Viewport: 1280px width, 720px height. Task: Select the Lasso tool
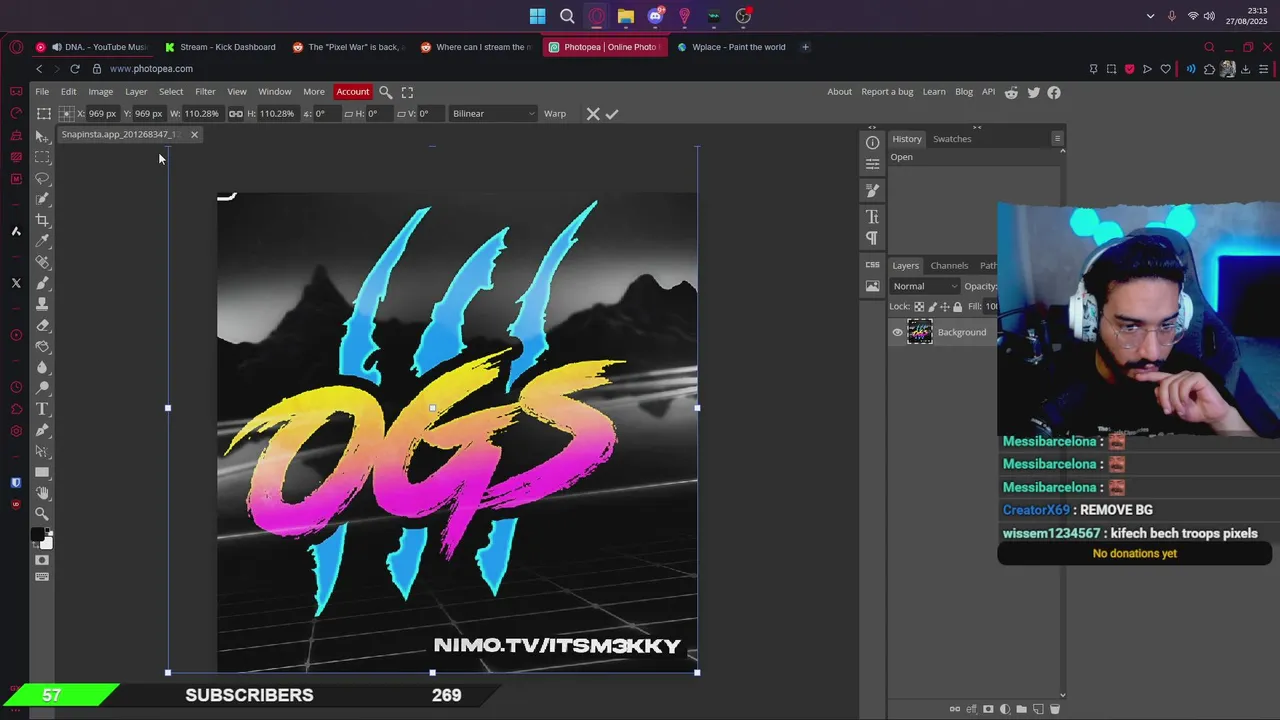click(x=42, y=178)
